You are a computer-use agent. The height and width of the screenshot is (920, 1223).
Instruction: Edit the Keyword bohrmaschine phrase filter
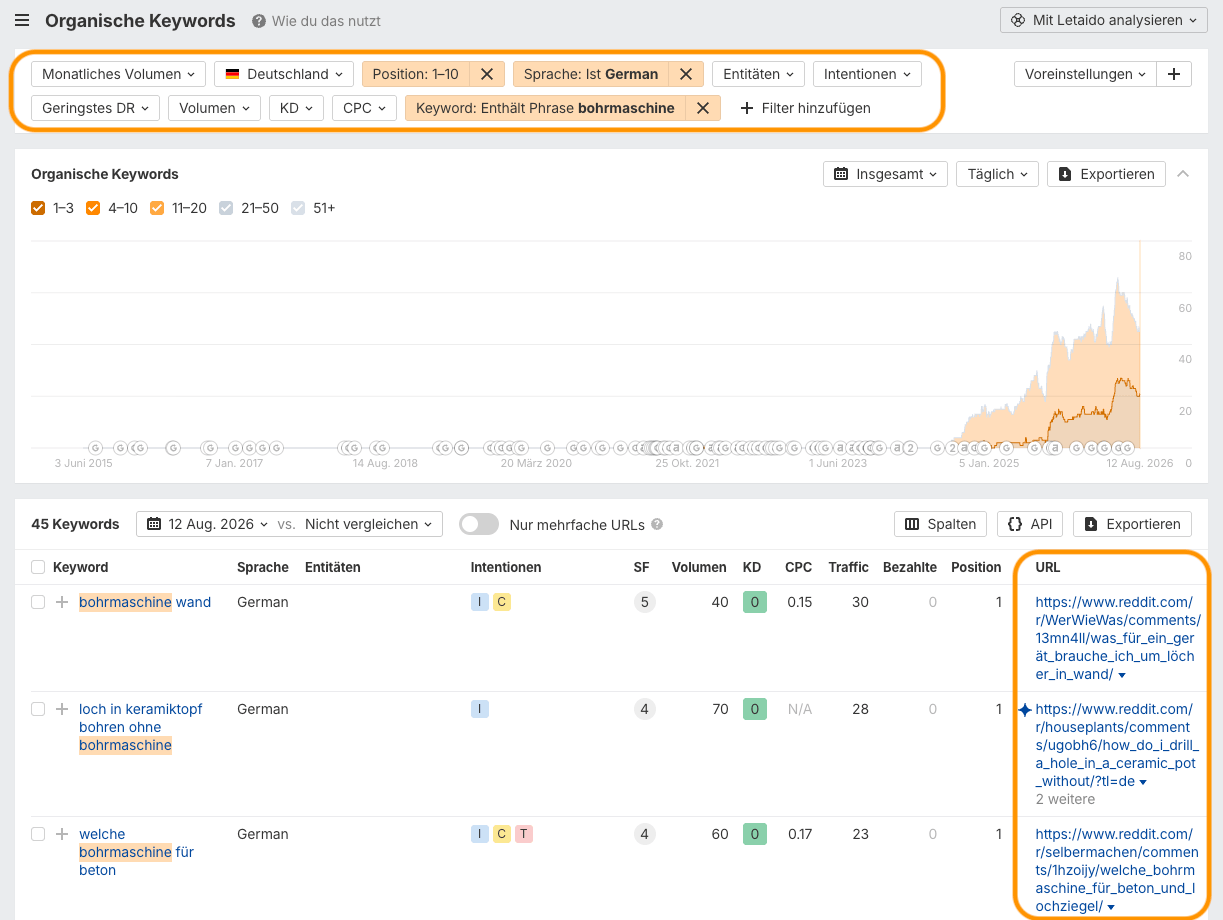point(545,108)
